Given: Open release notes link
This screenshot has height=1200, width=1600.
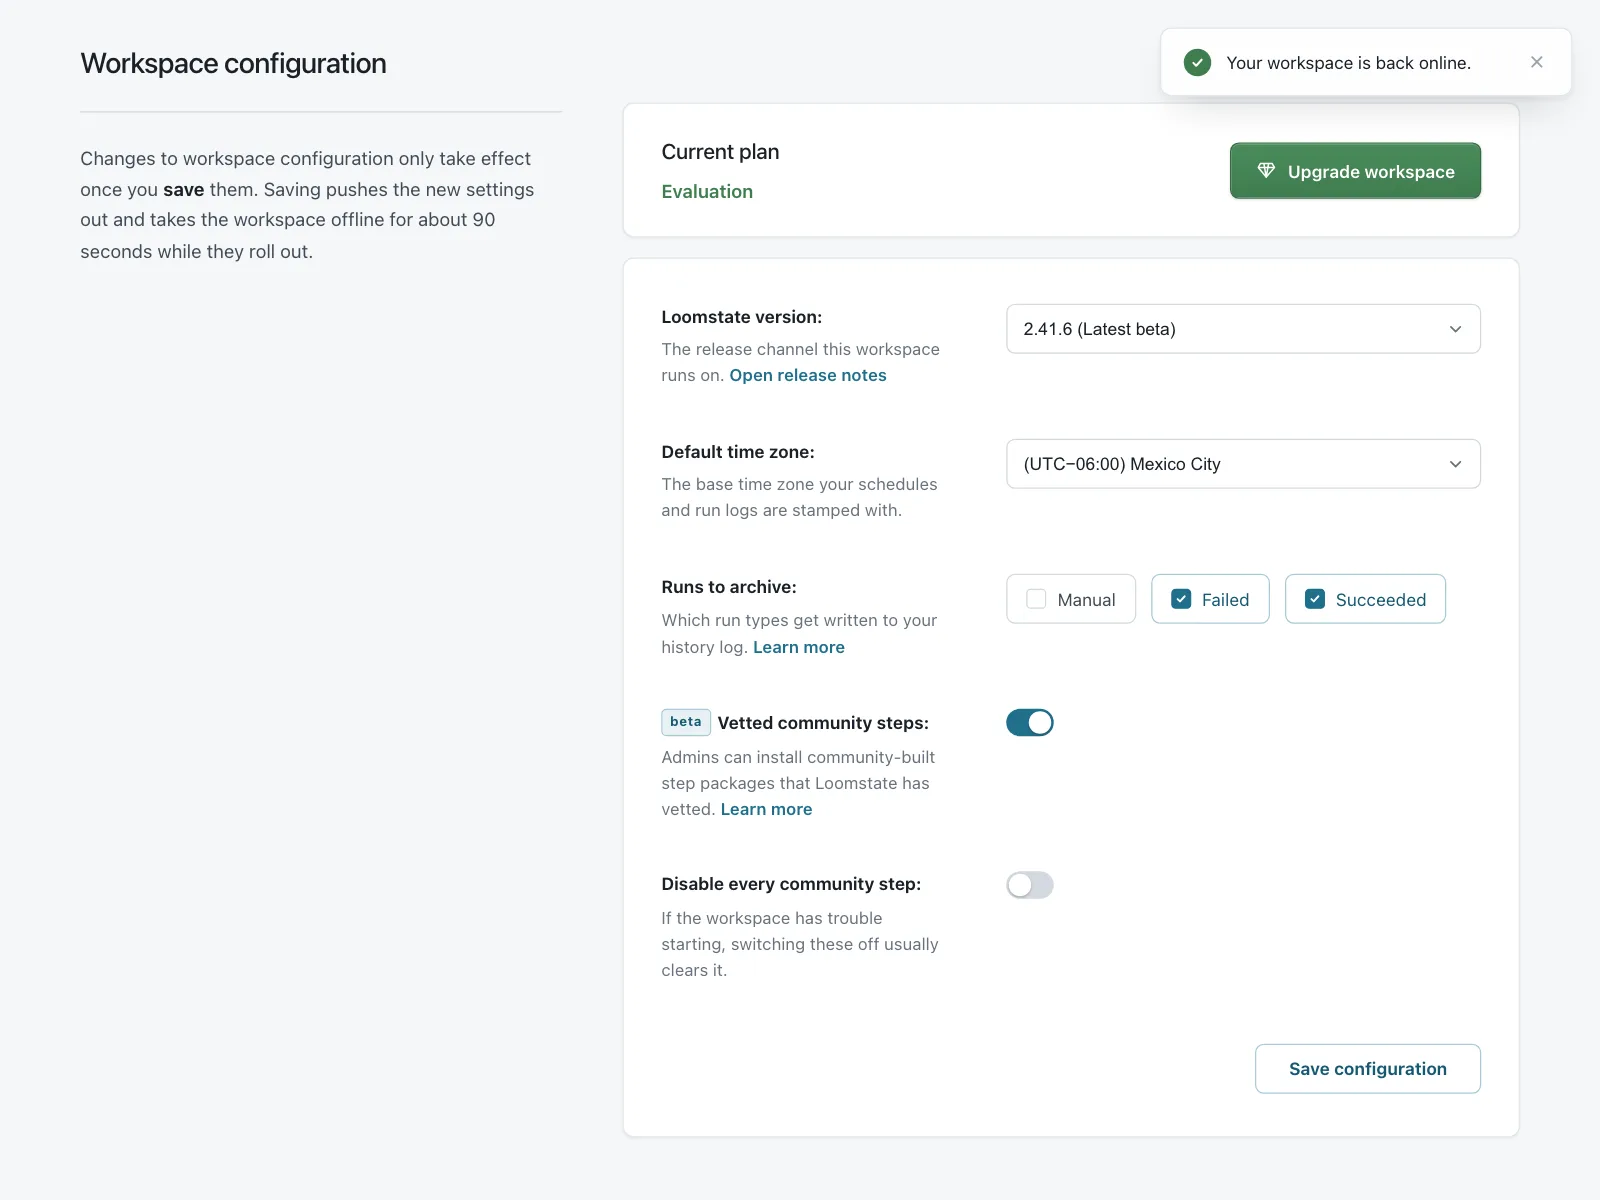Looking at the screenshot, I should tap(808, 375).
